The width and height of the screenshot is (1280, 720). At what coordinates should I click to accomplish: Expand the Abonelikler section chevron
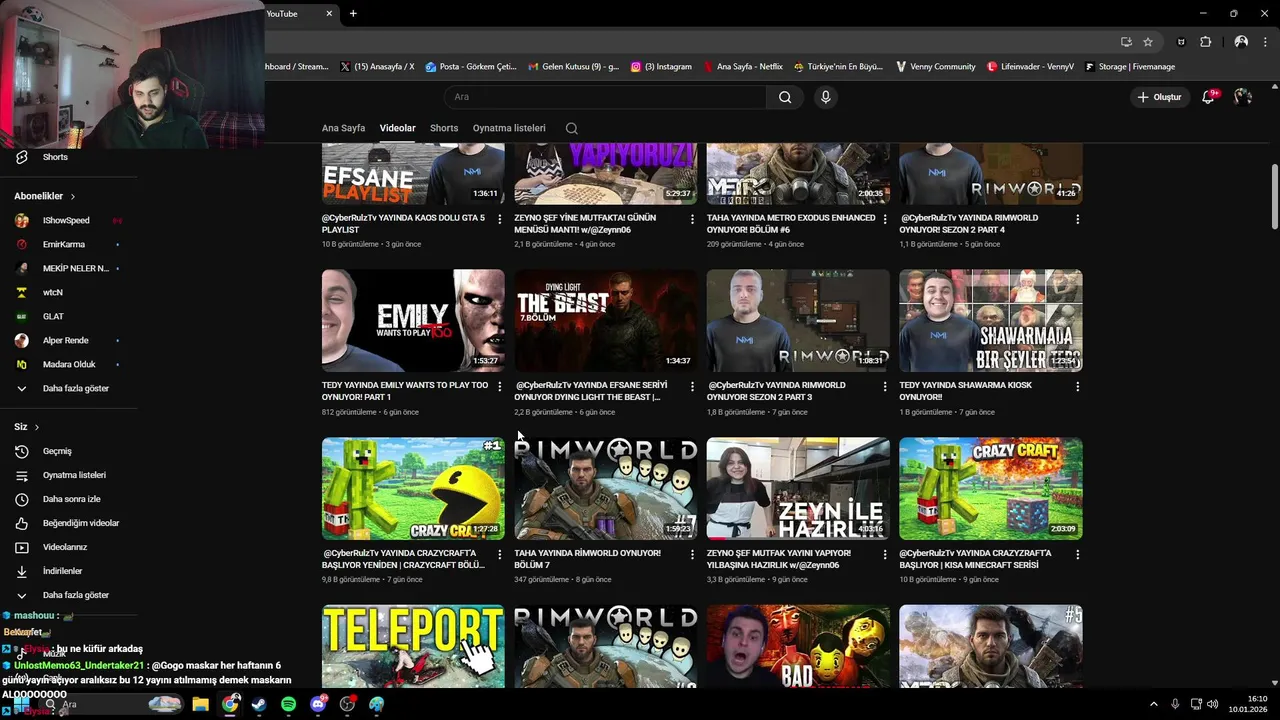point(73,197)
